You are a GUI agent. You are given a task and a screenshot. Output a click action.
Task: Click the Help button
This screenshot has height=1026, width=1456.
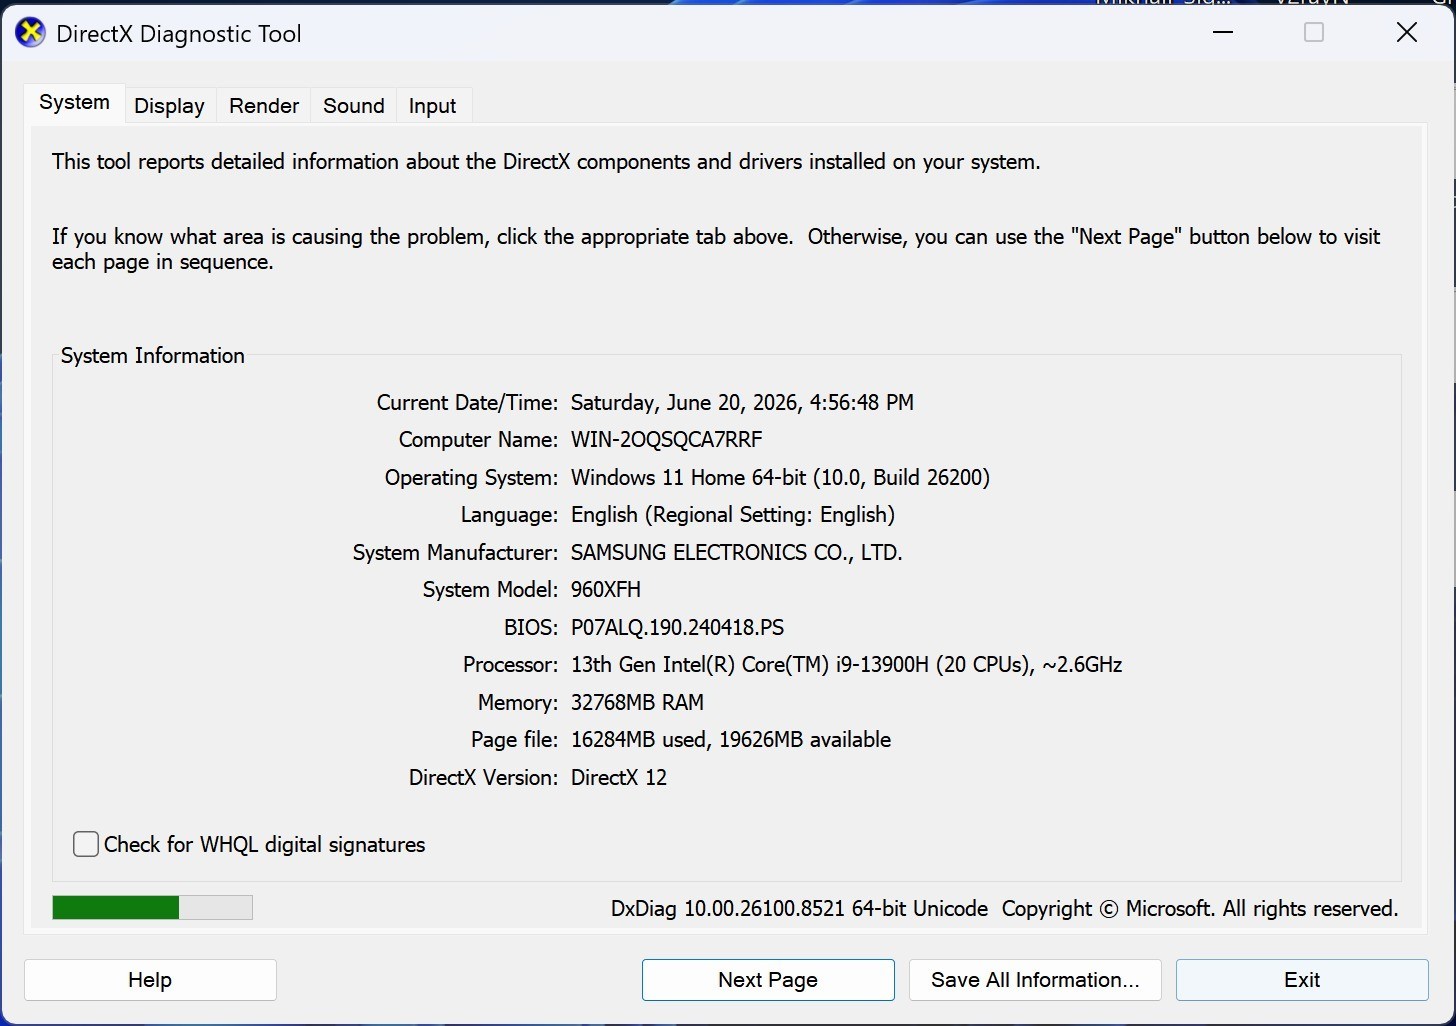(x=150, y=980)
